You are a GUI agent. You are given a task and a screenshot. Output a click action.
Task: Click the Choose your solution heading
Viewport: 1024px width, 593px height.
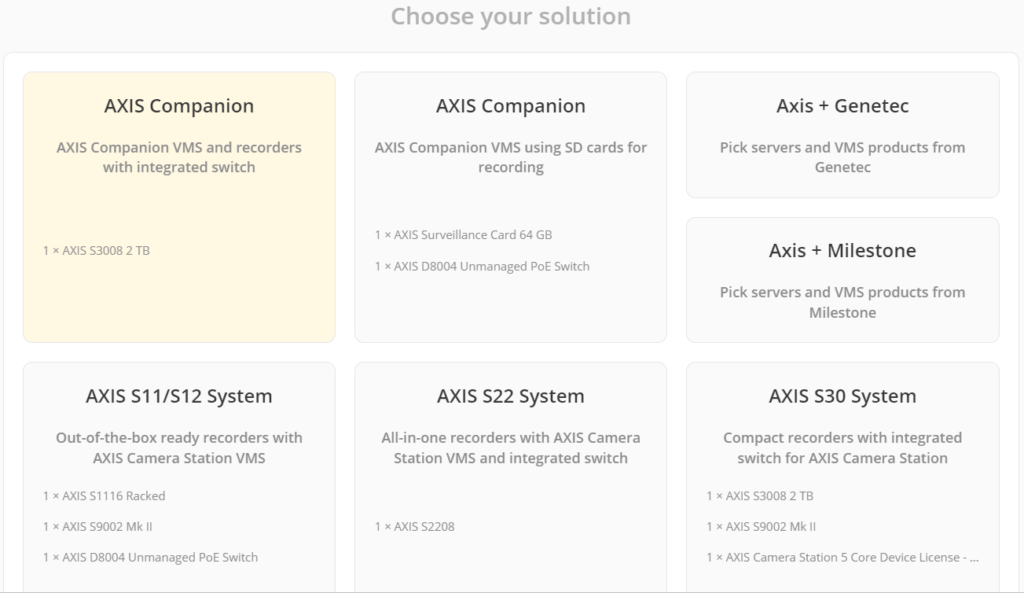[511, 16]
